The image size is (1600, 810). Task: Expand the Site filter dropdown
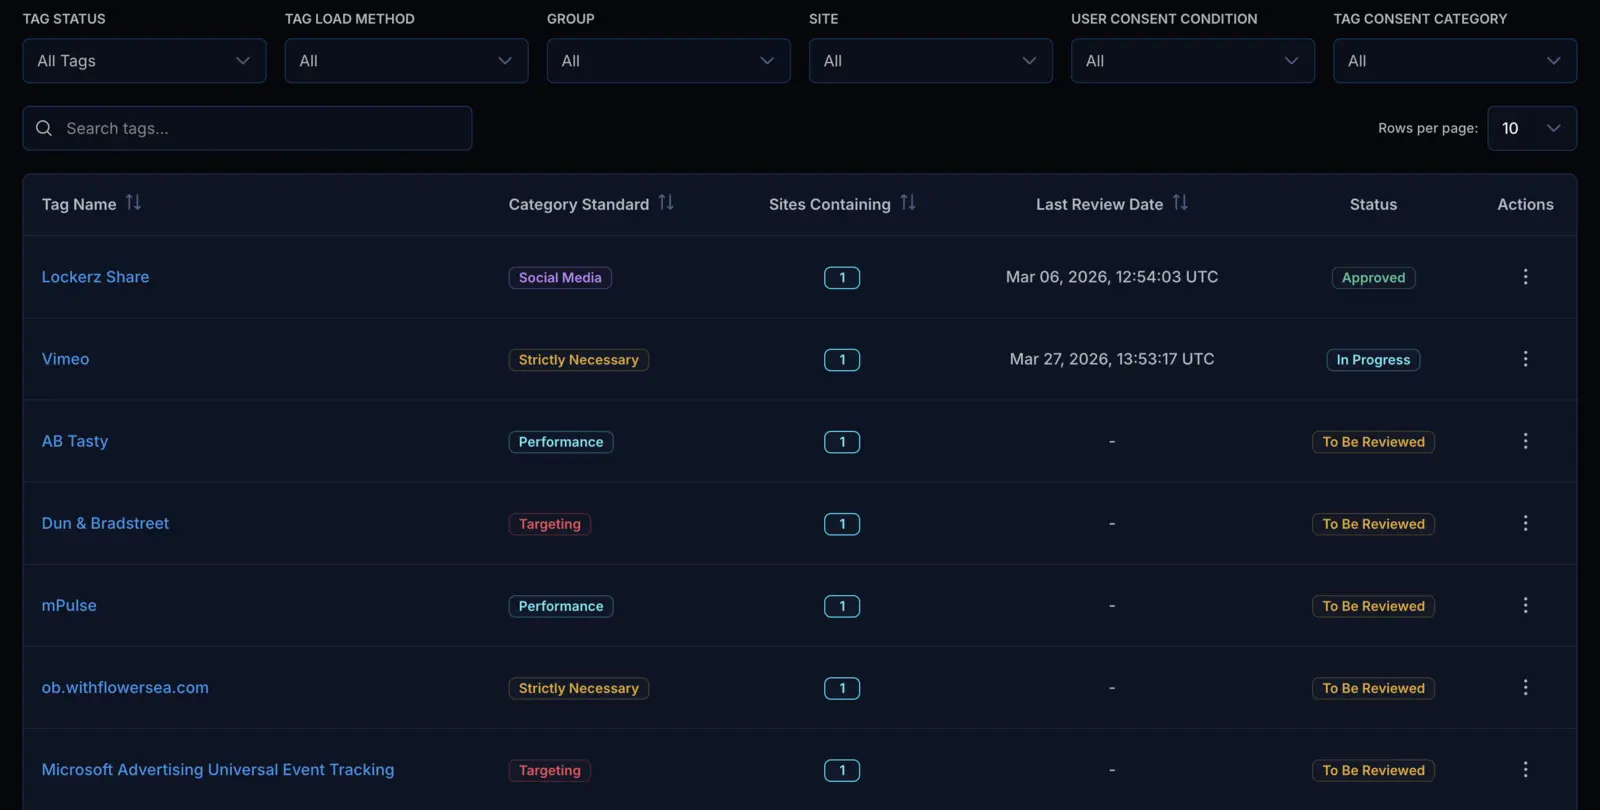(930, 61)
